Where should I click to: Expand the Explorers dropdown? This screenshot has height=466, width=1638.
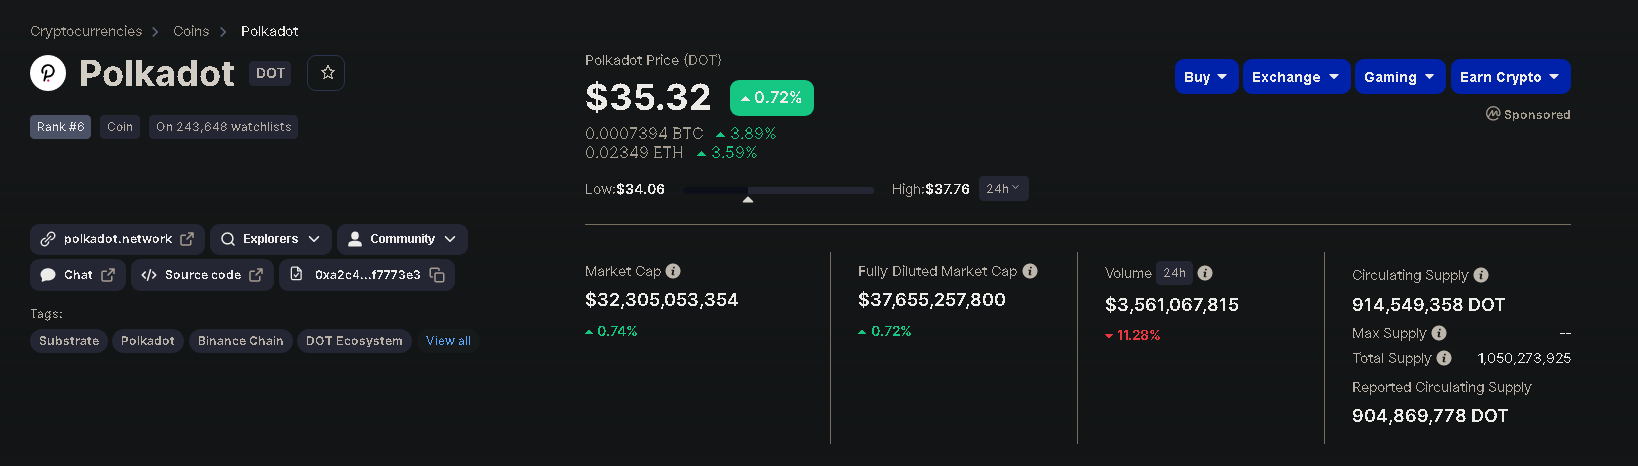[x=271, y=239]
